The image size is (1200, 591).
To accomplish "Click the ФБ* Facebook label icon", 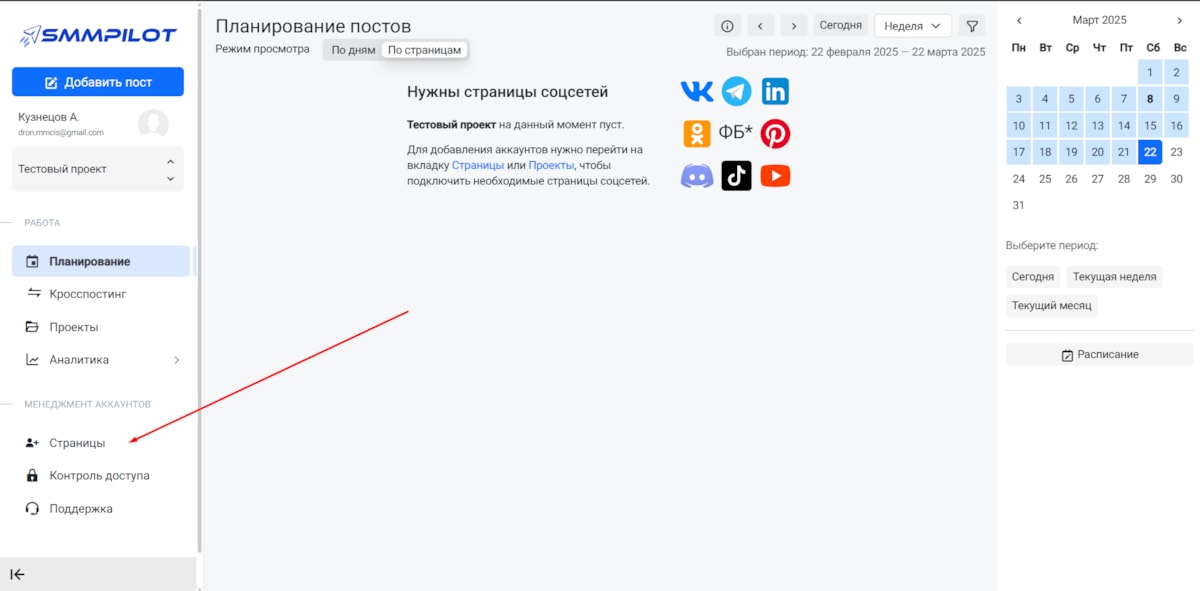I will [735, 133].
